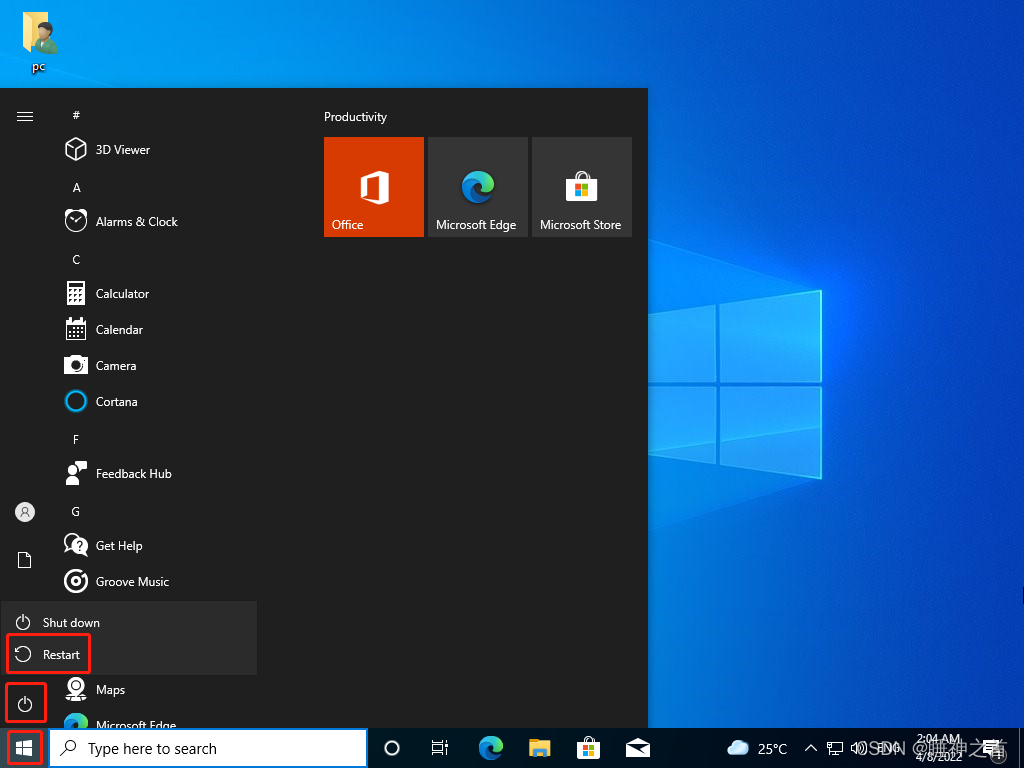Open Documents from the Start sidebar
This screenshot has width=1024, height=768.
coord(24,560)
